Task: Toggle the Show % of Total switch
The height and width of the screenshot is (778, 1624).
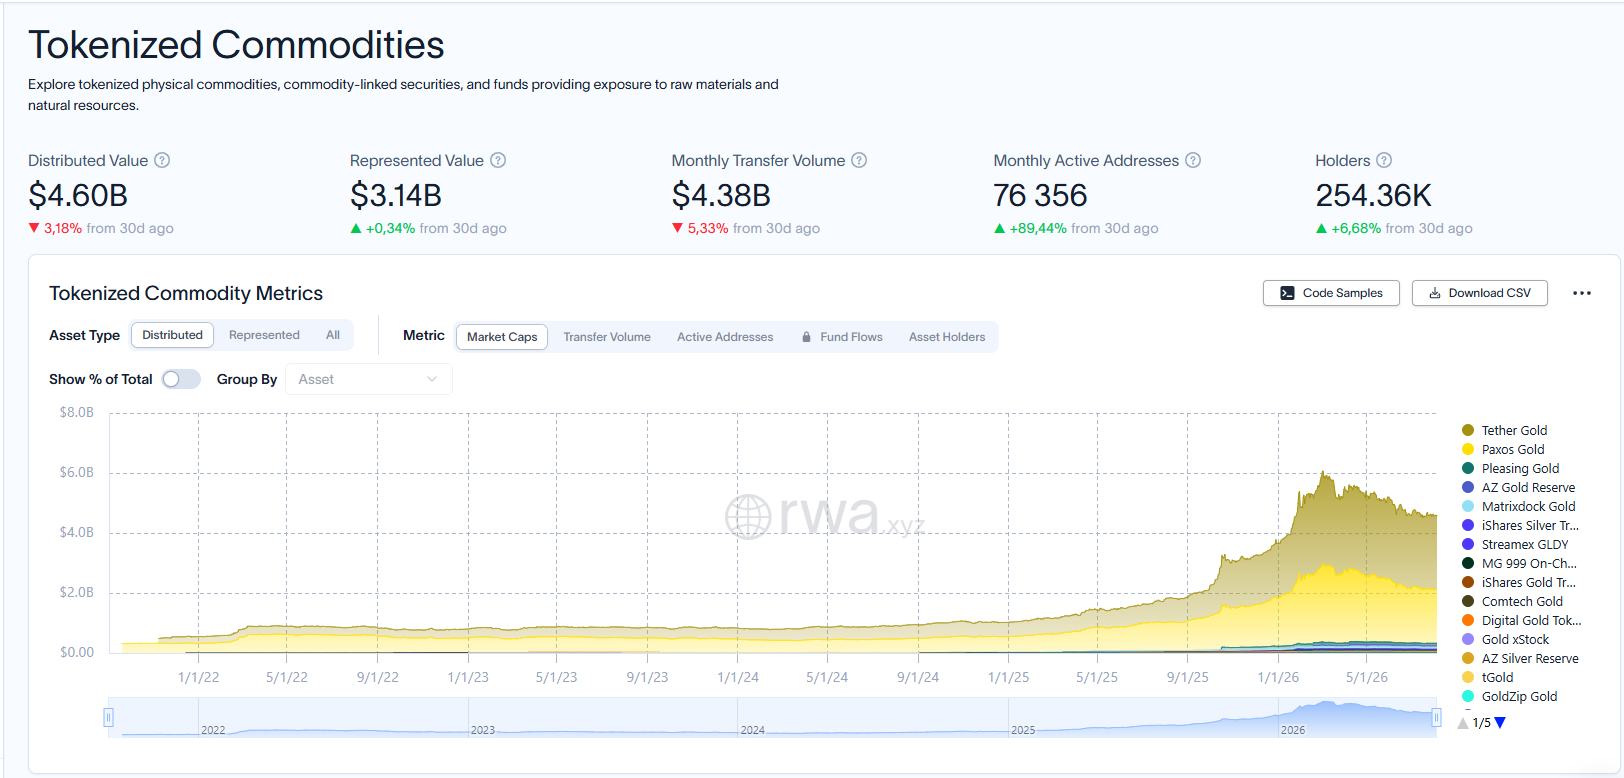Action: 181,379
